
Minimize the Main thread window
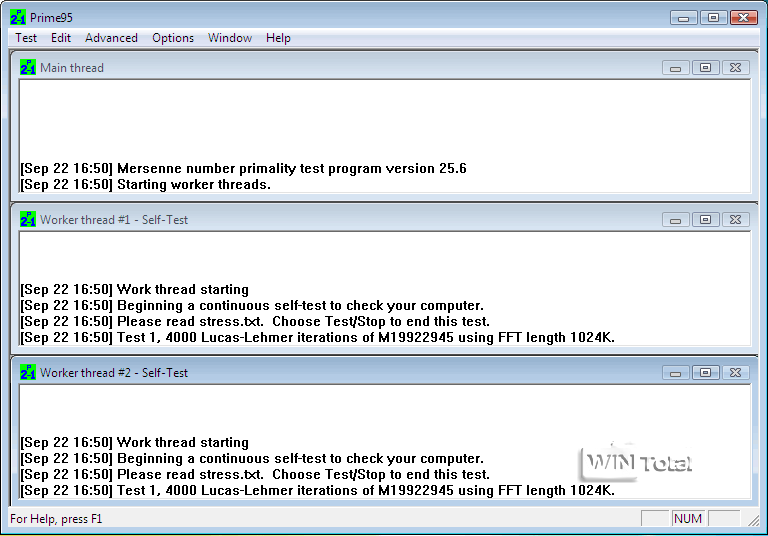pyautogui.click(x=675, y=68)
